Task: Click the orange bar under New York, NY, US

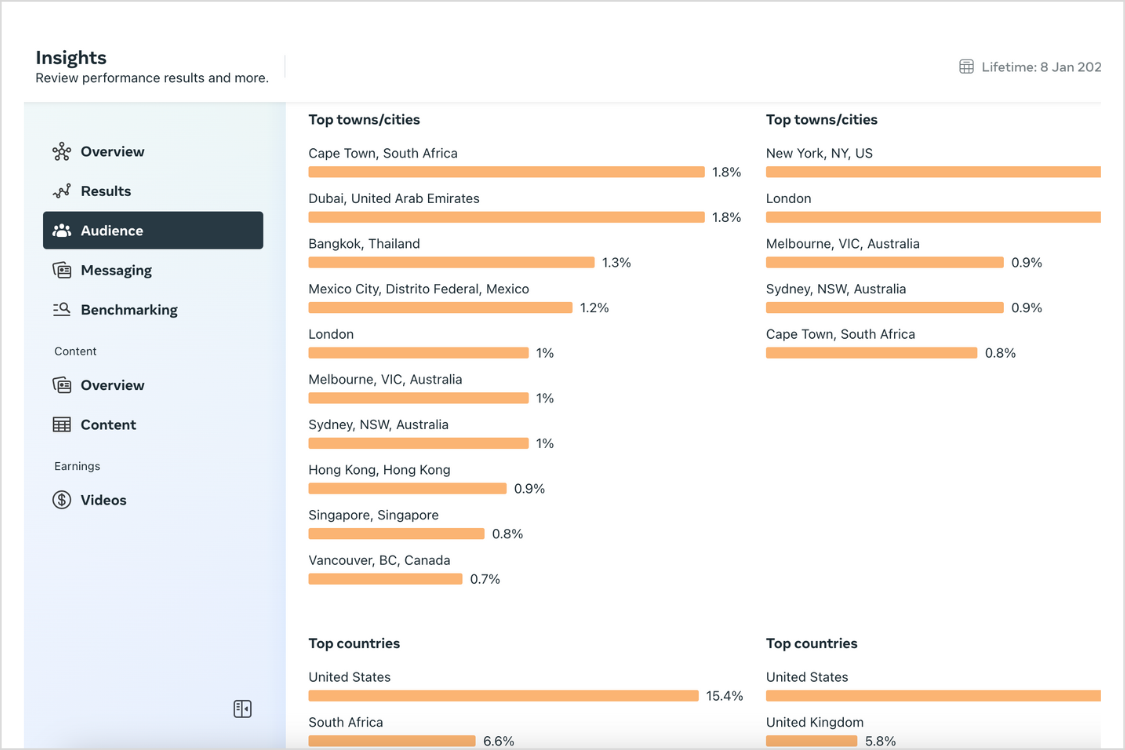Action: click(933, 172)
